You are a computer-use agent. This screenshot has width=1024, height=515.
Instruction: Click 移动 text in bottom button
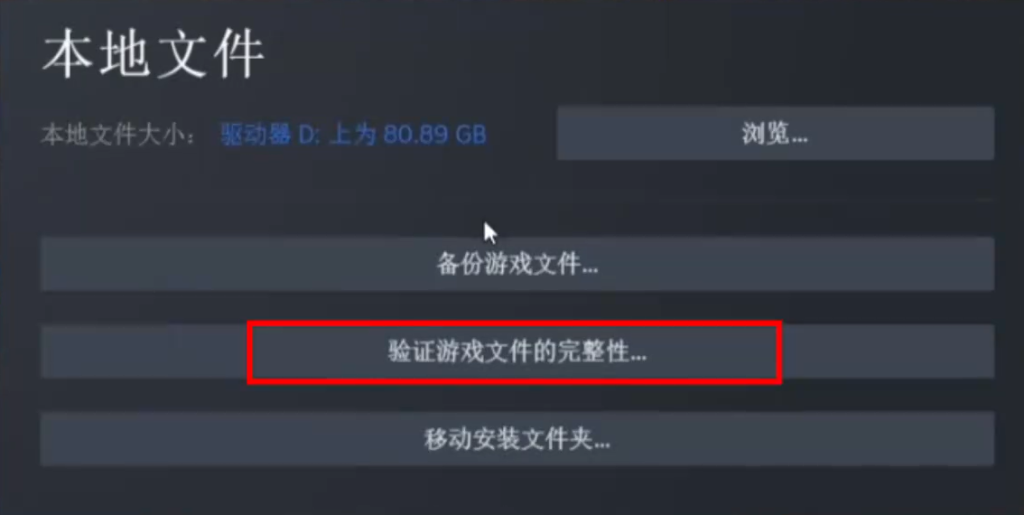pos(449,439)
